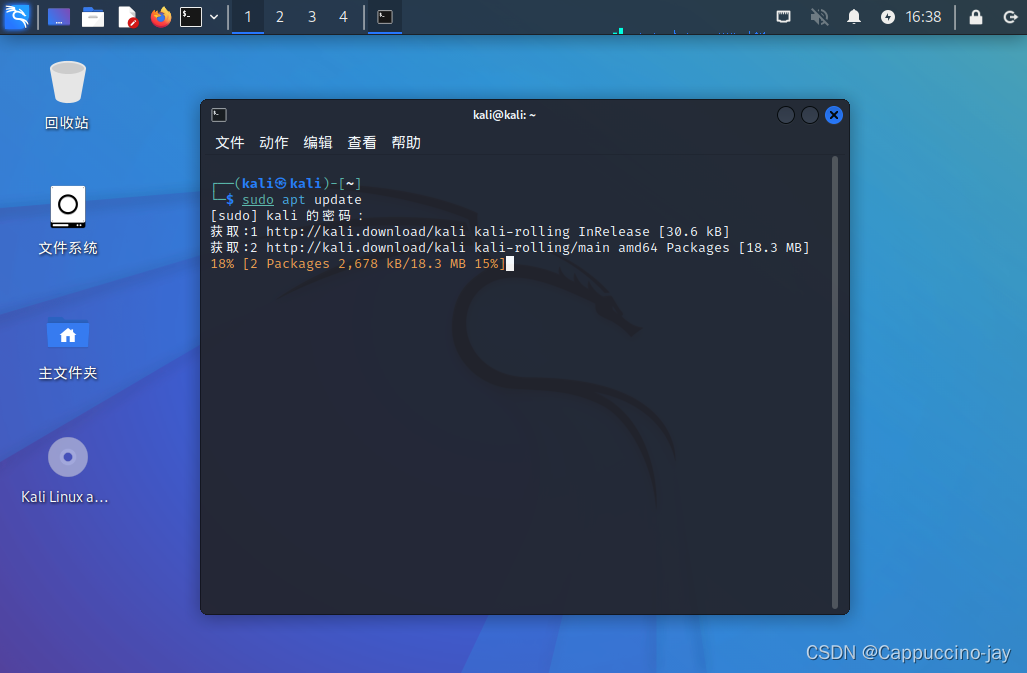Open the file manager from panel
This screenshot has height=673, width=1027.
pos(93,16)
